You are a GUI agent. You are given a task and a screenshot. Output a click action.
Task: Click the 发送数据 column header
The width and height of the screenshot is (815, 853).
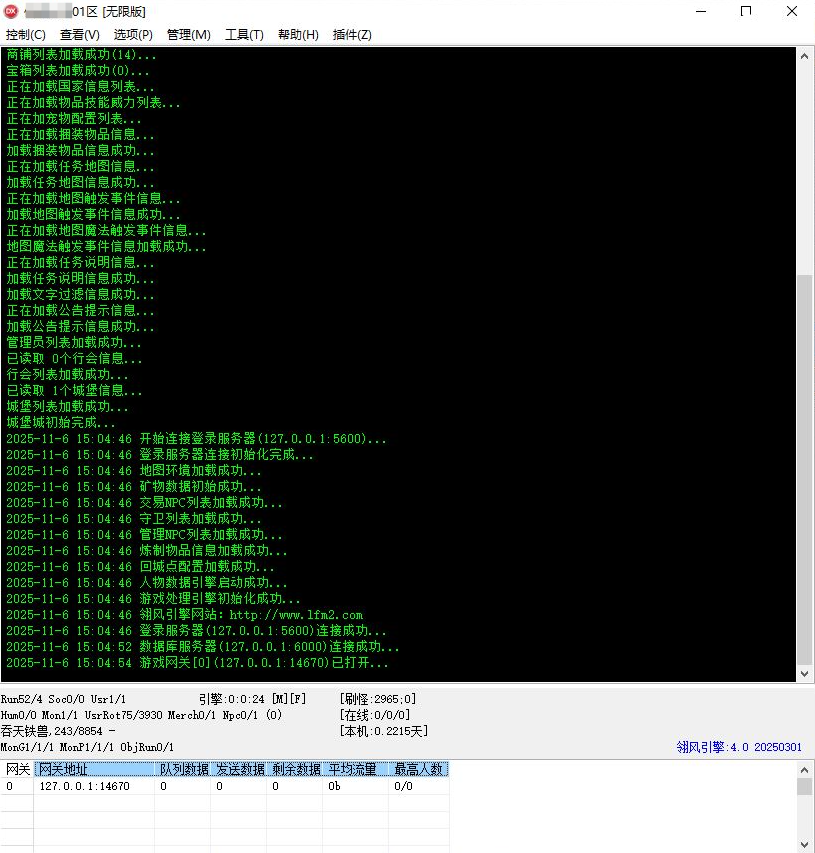coord(240,769)
